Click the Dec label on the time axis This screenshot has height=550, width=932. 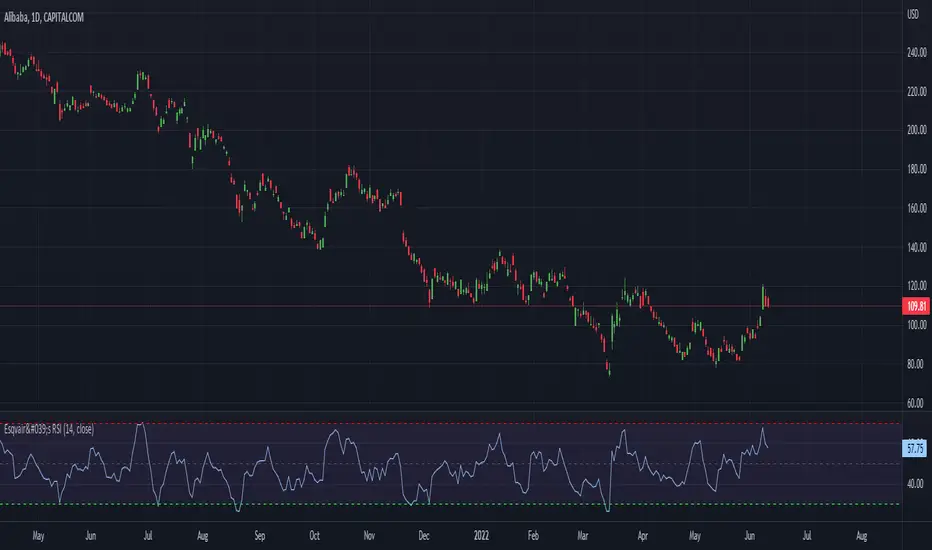click(x=424, y=536)
